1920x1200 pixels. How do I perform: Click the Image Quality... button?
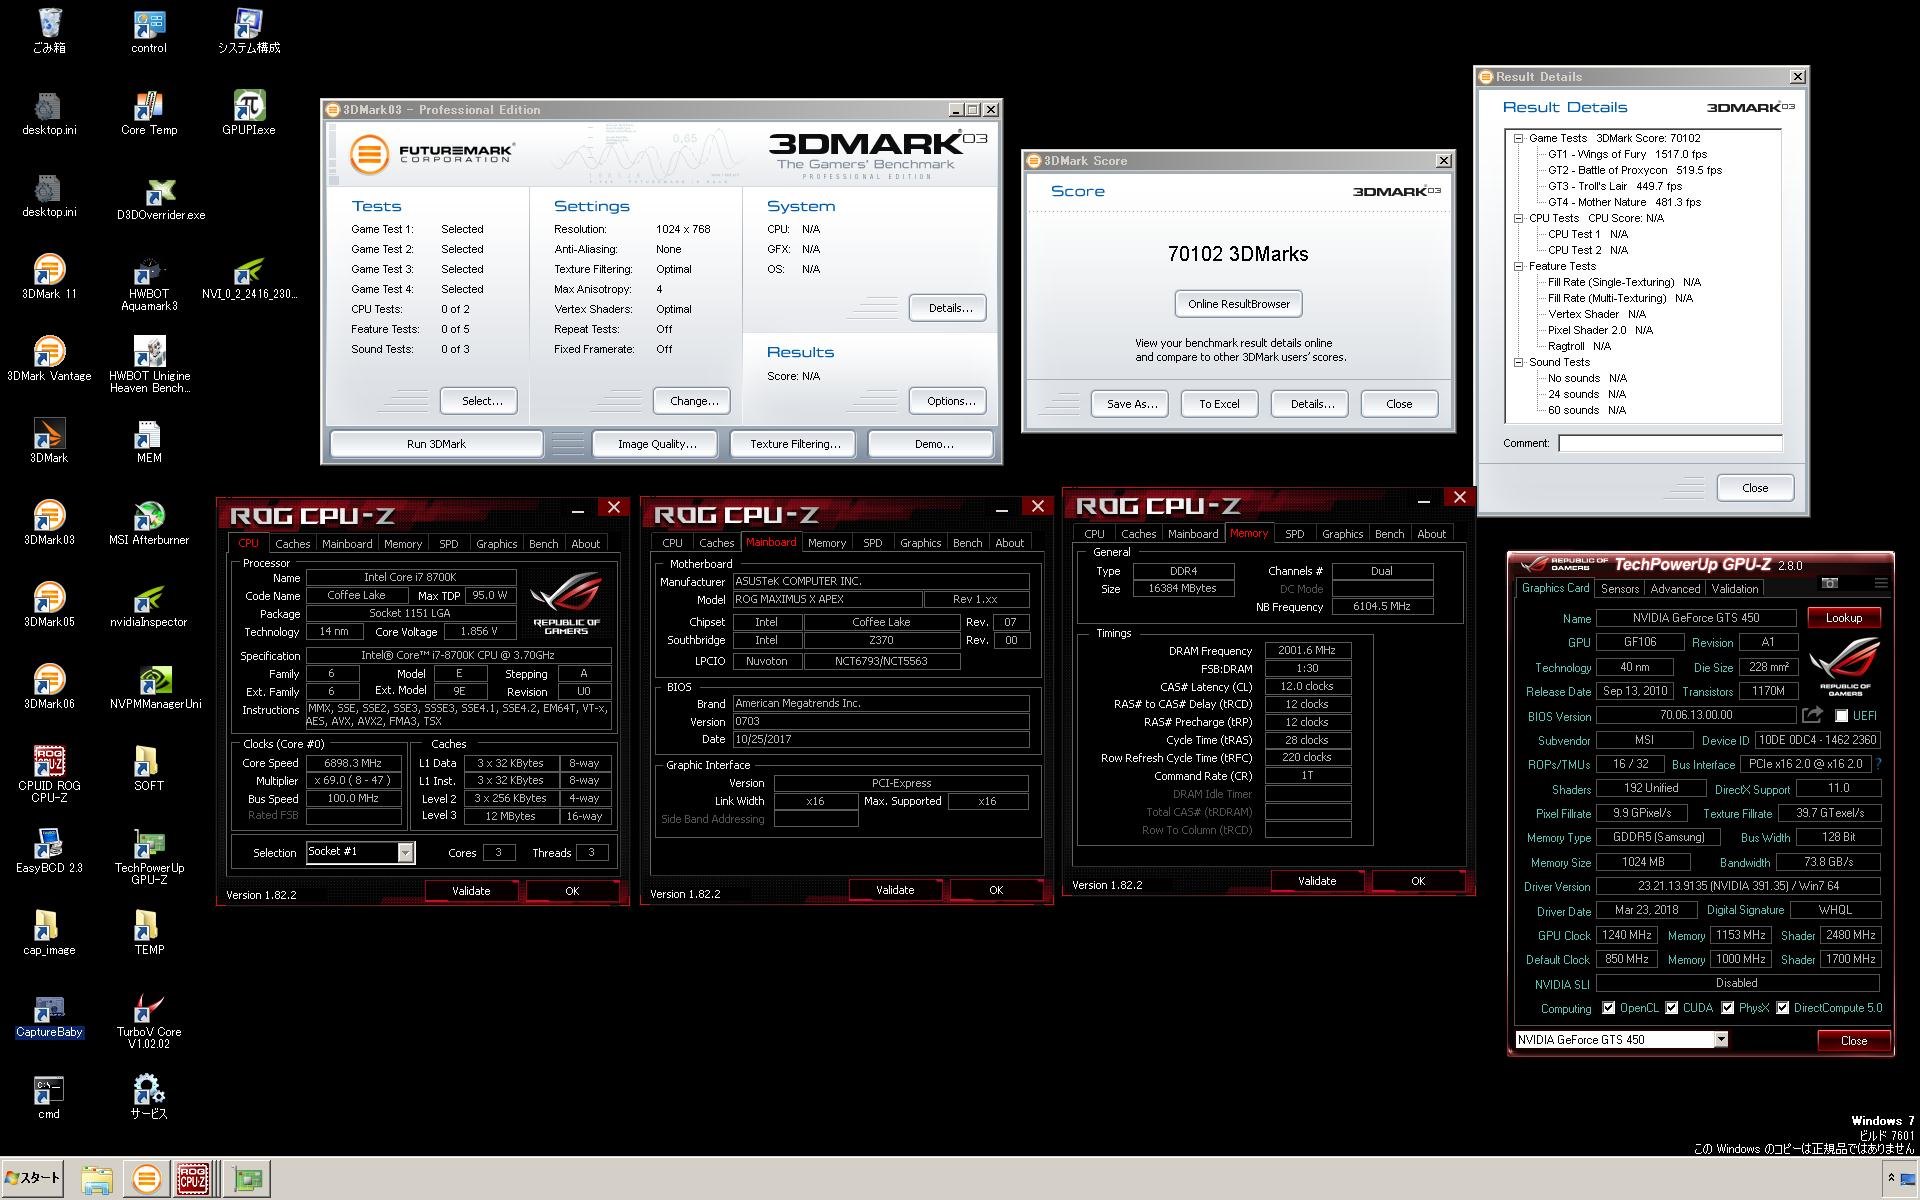pyautogui.click(x=656, y=444)
